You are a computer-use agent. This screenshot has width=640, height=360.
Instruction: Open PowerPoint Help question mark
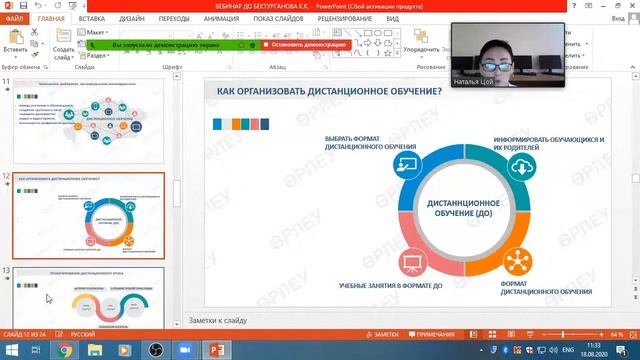574,6
